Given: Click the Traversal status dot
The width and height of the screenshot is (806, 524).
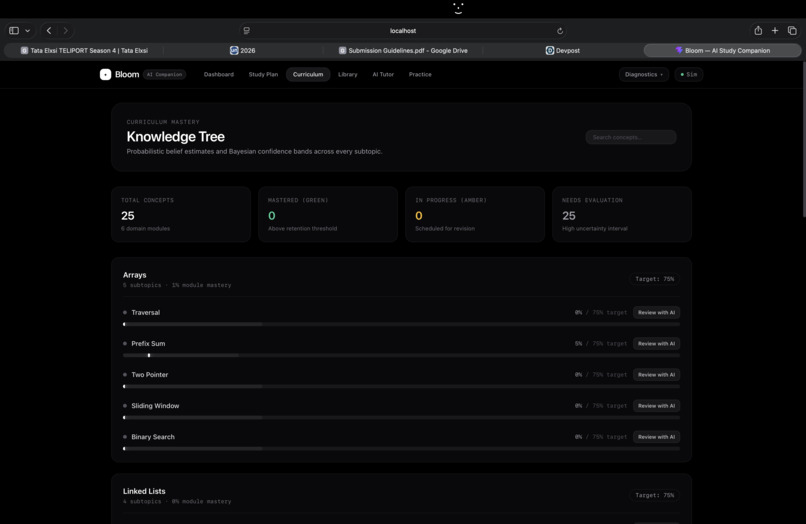Looking at the screenshot, I should coord(125,313).
